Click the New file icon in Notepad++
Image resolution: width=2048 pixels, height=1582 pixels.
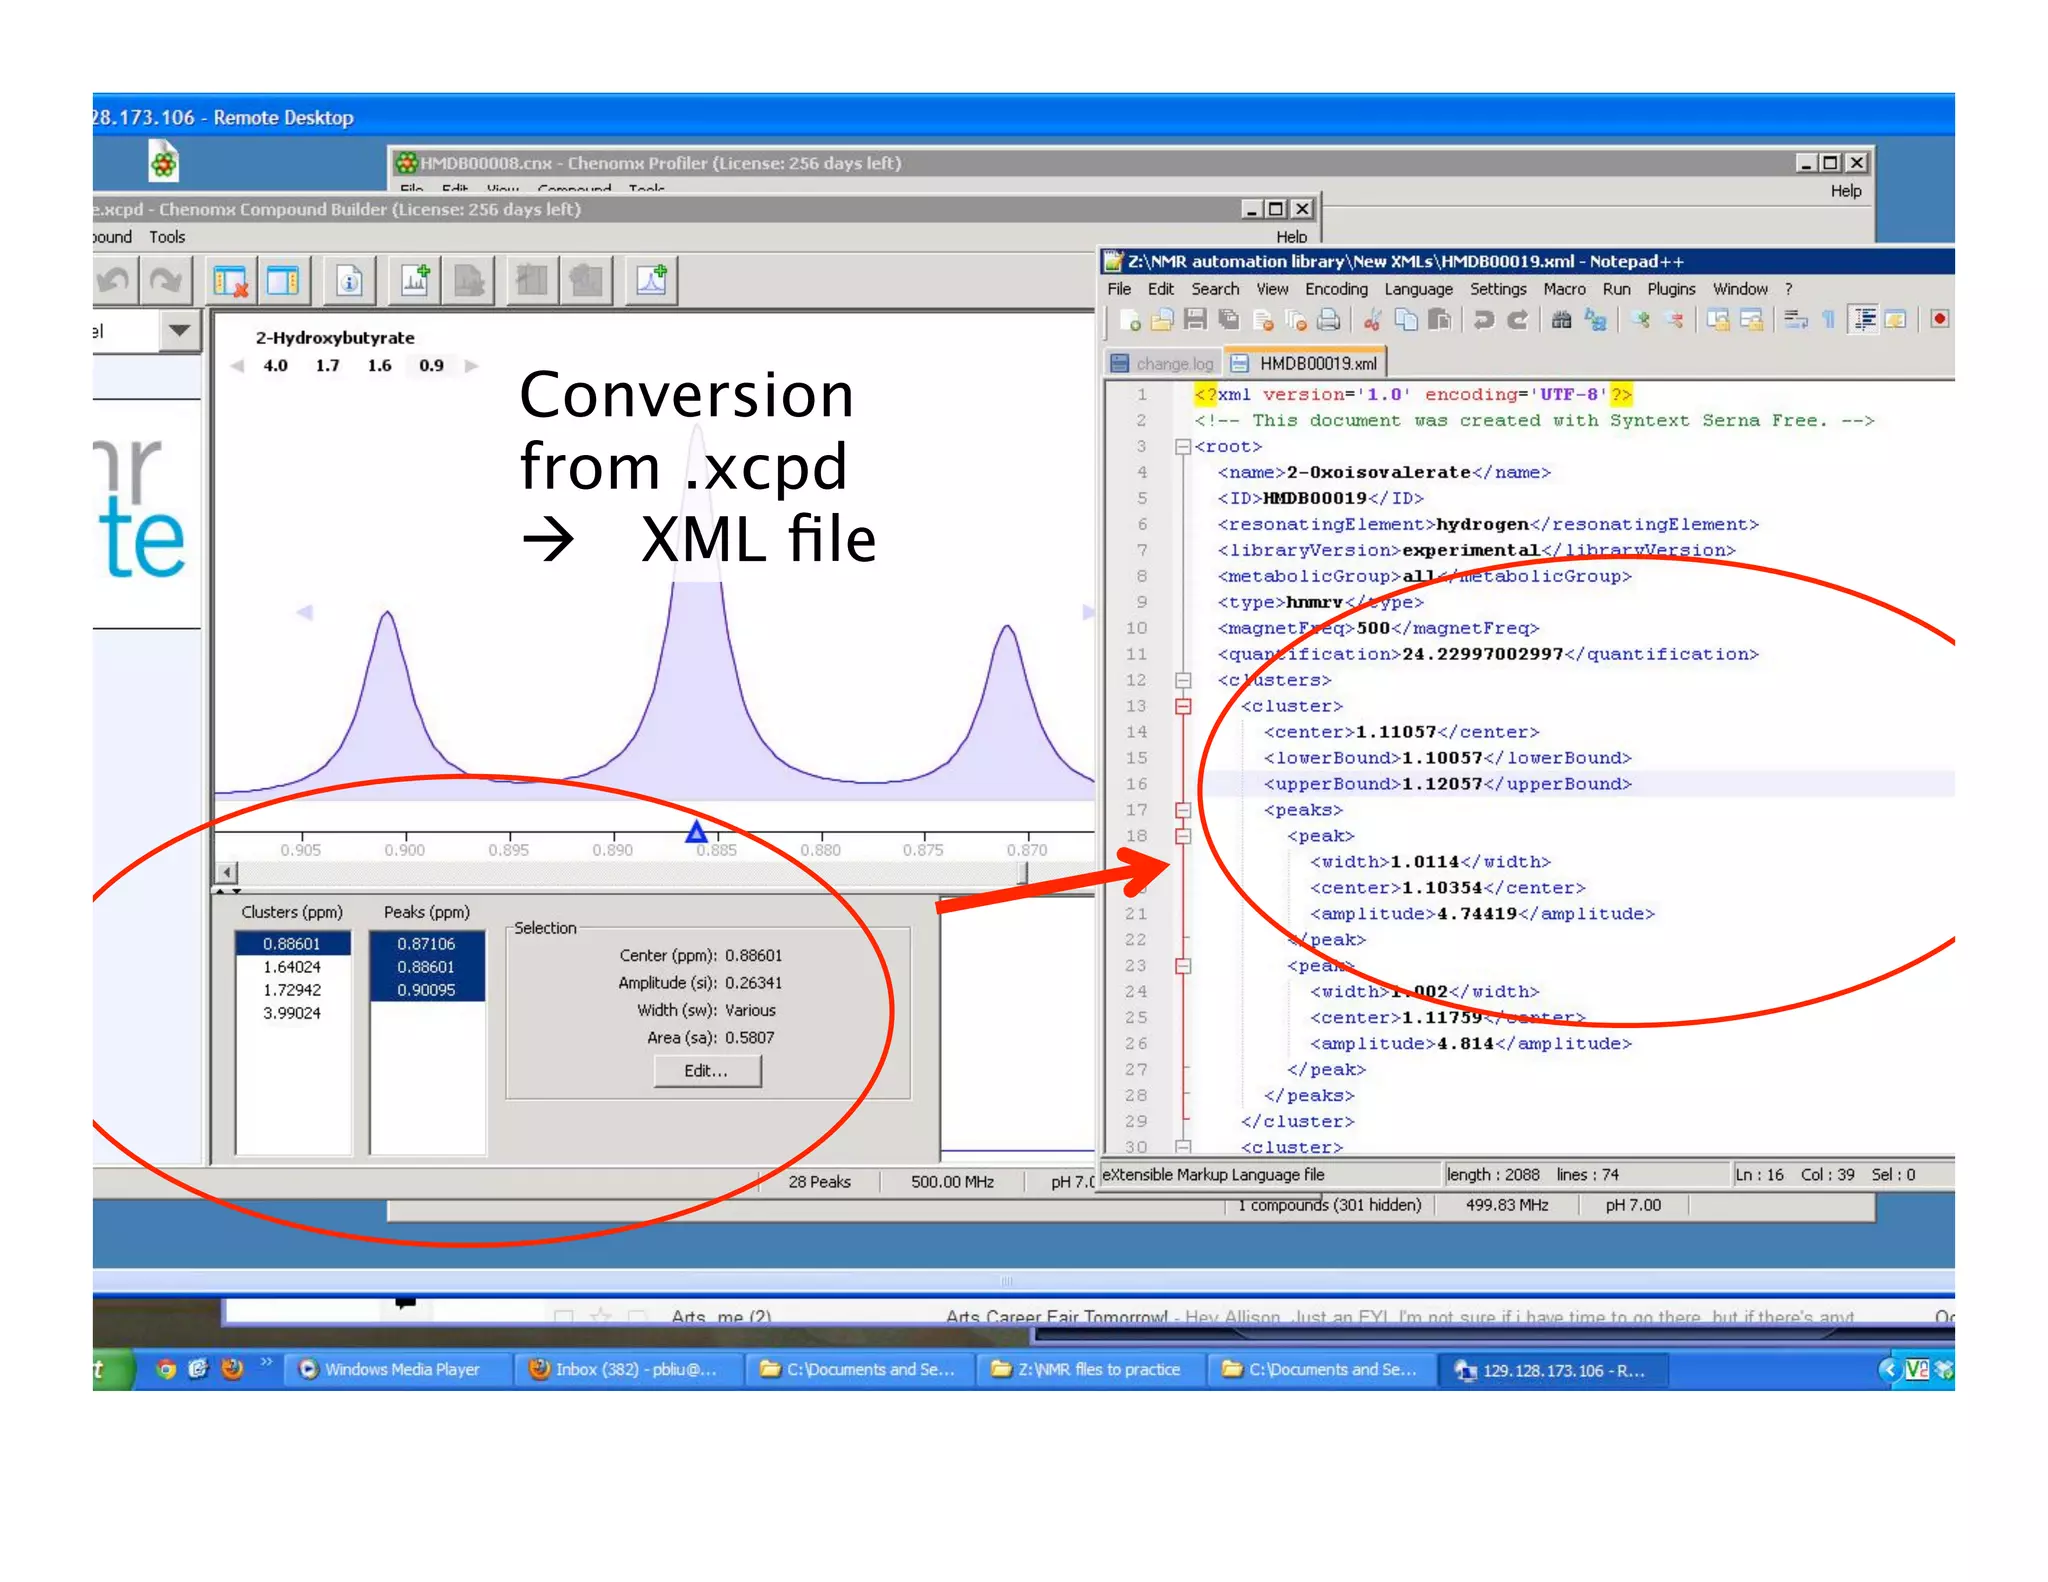click(1130, 320)
